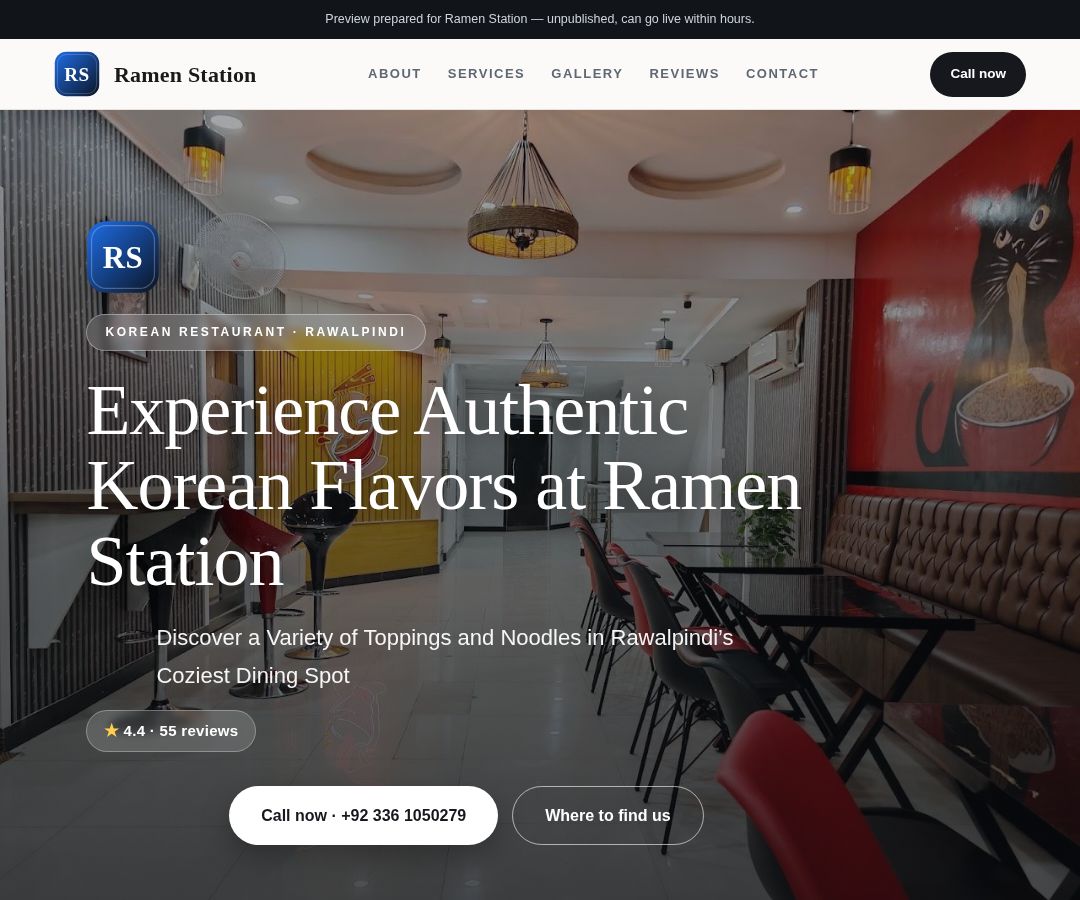This screenshot has height=900, width=1080.
Task: Click the Ramen Station brand name
Action: 185,74
